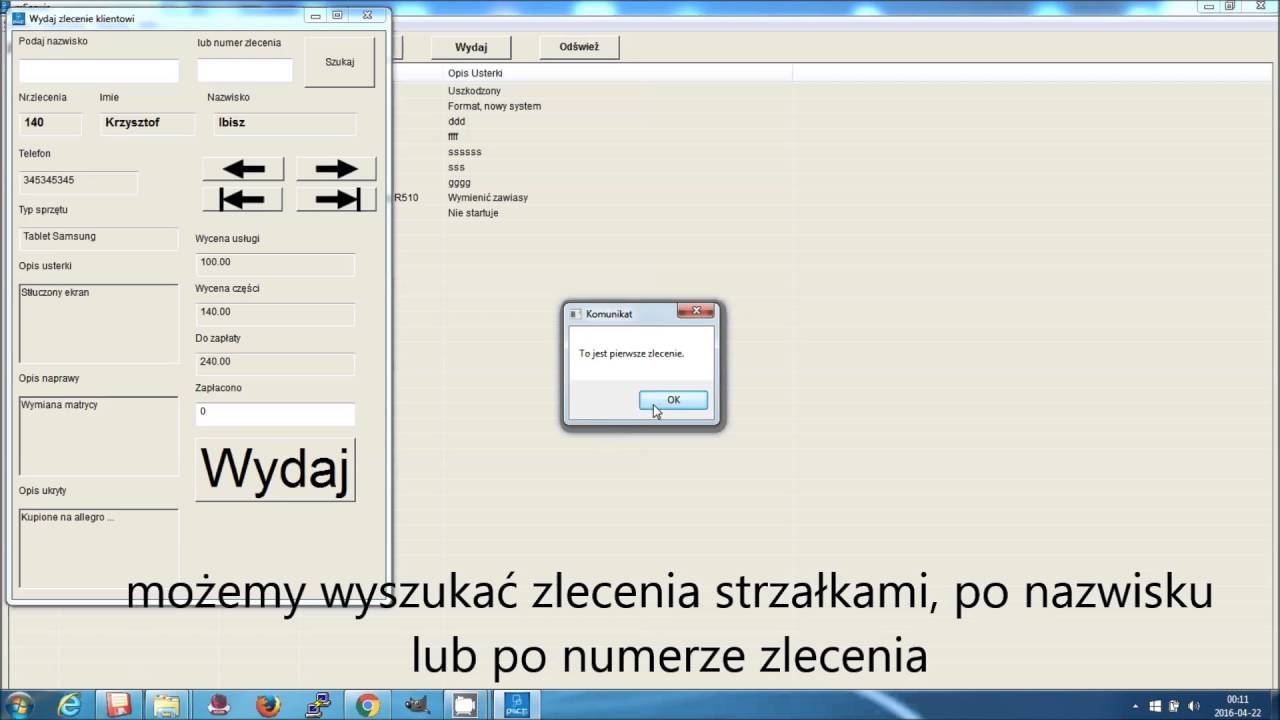Click the Opis usterki text area
Screen dimensions: 1280x720
[99, 323]
